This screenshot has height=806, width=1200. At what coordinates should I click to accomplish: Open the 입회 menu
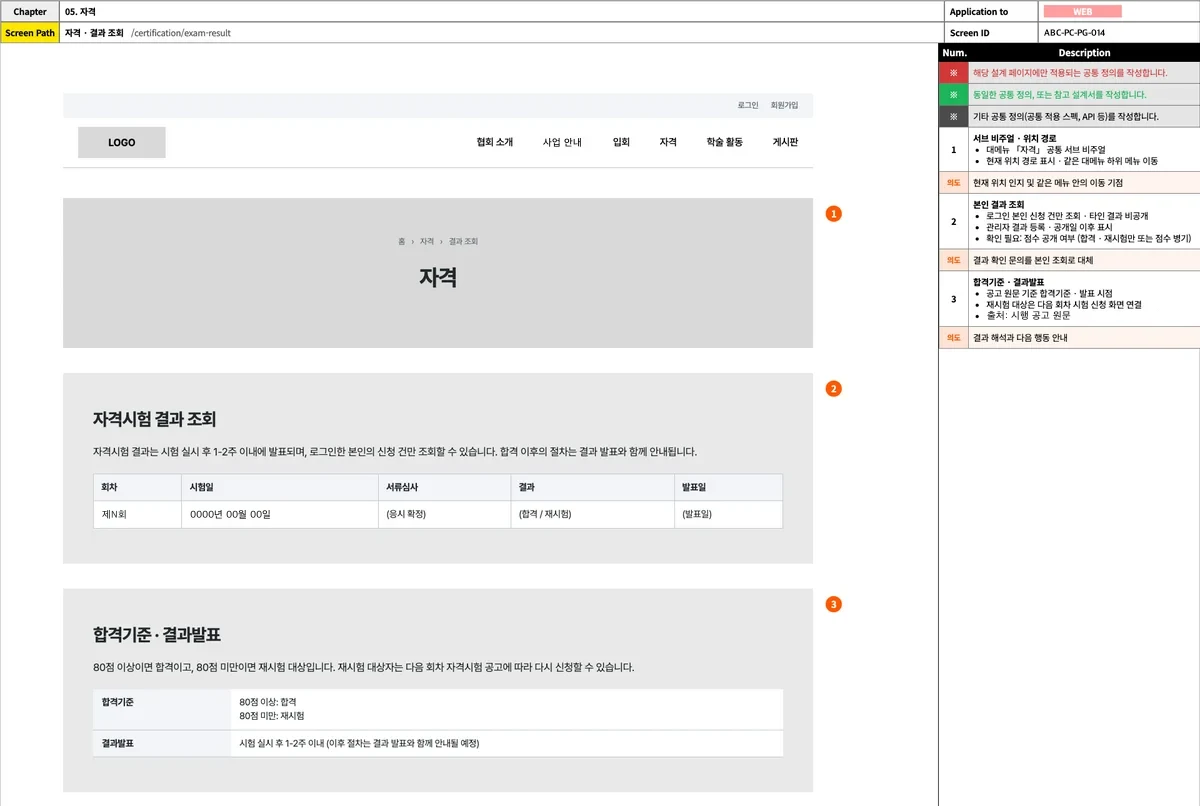point(621,142)
